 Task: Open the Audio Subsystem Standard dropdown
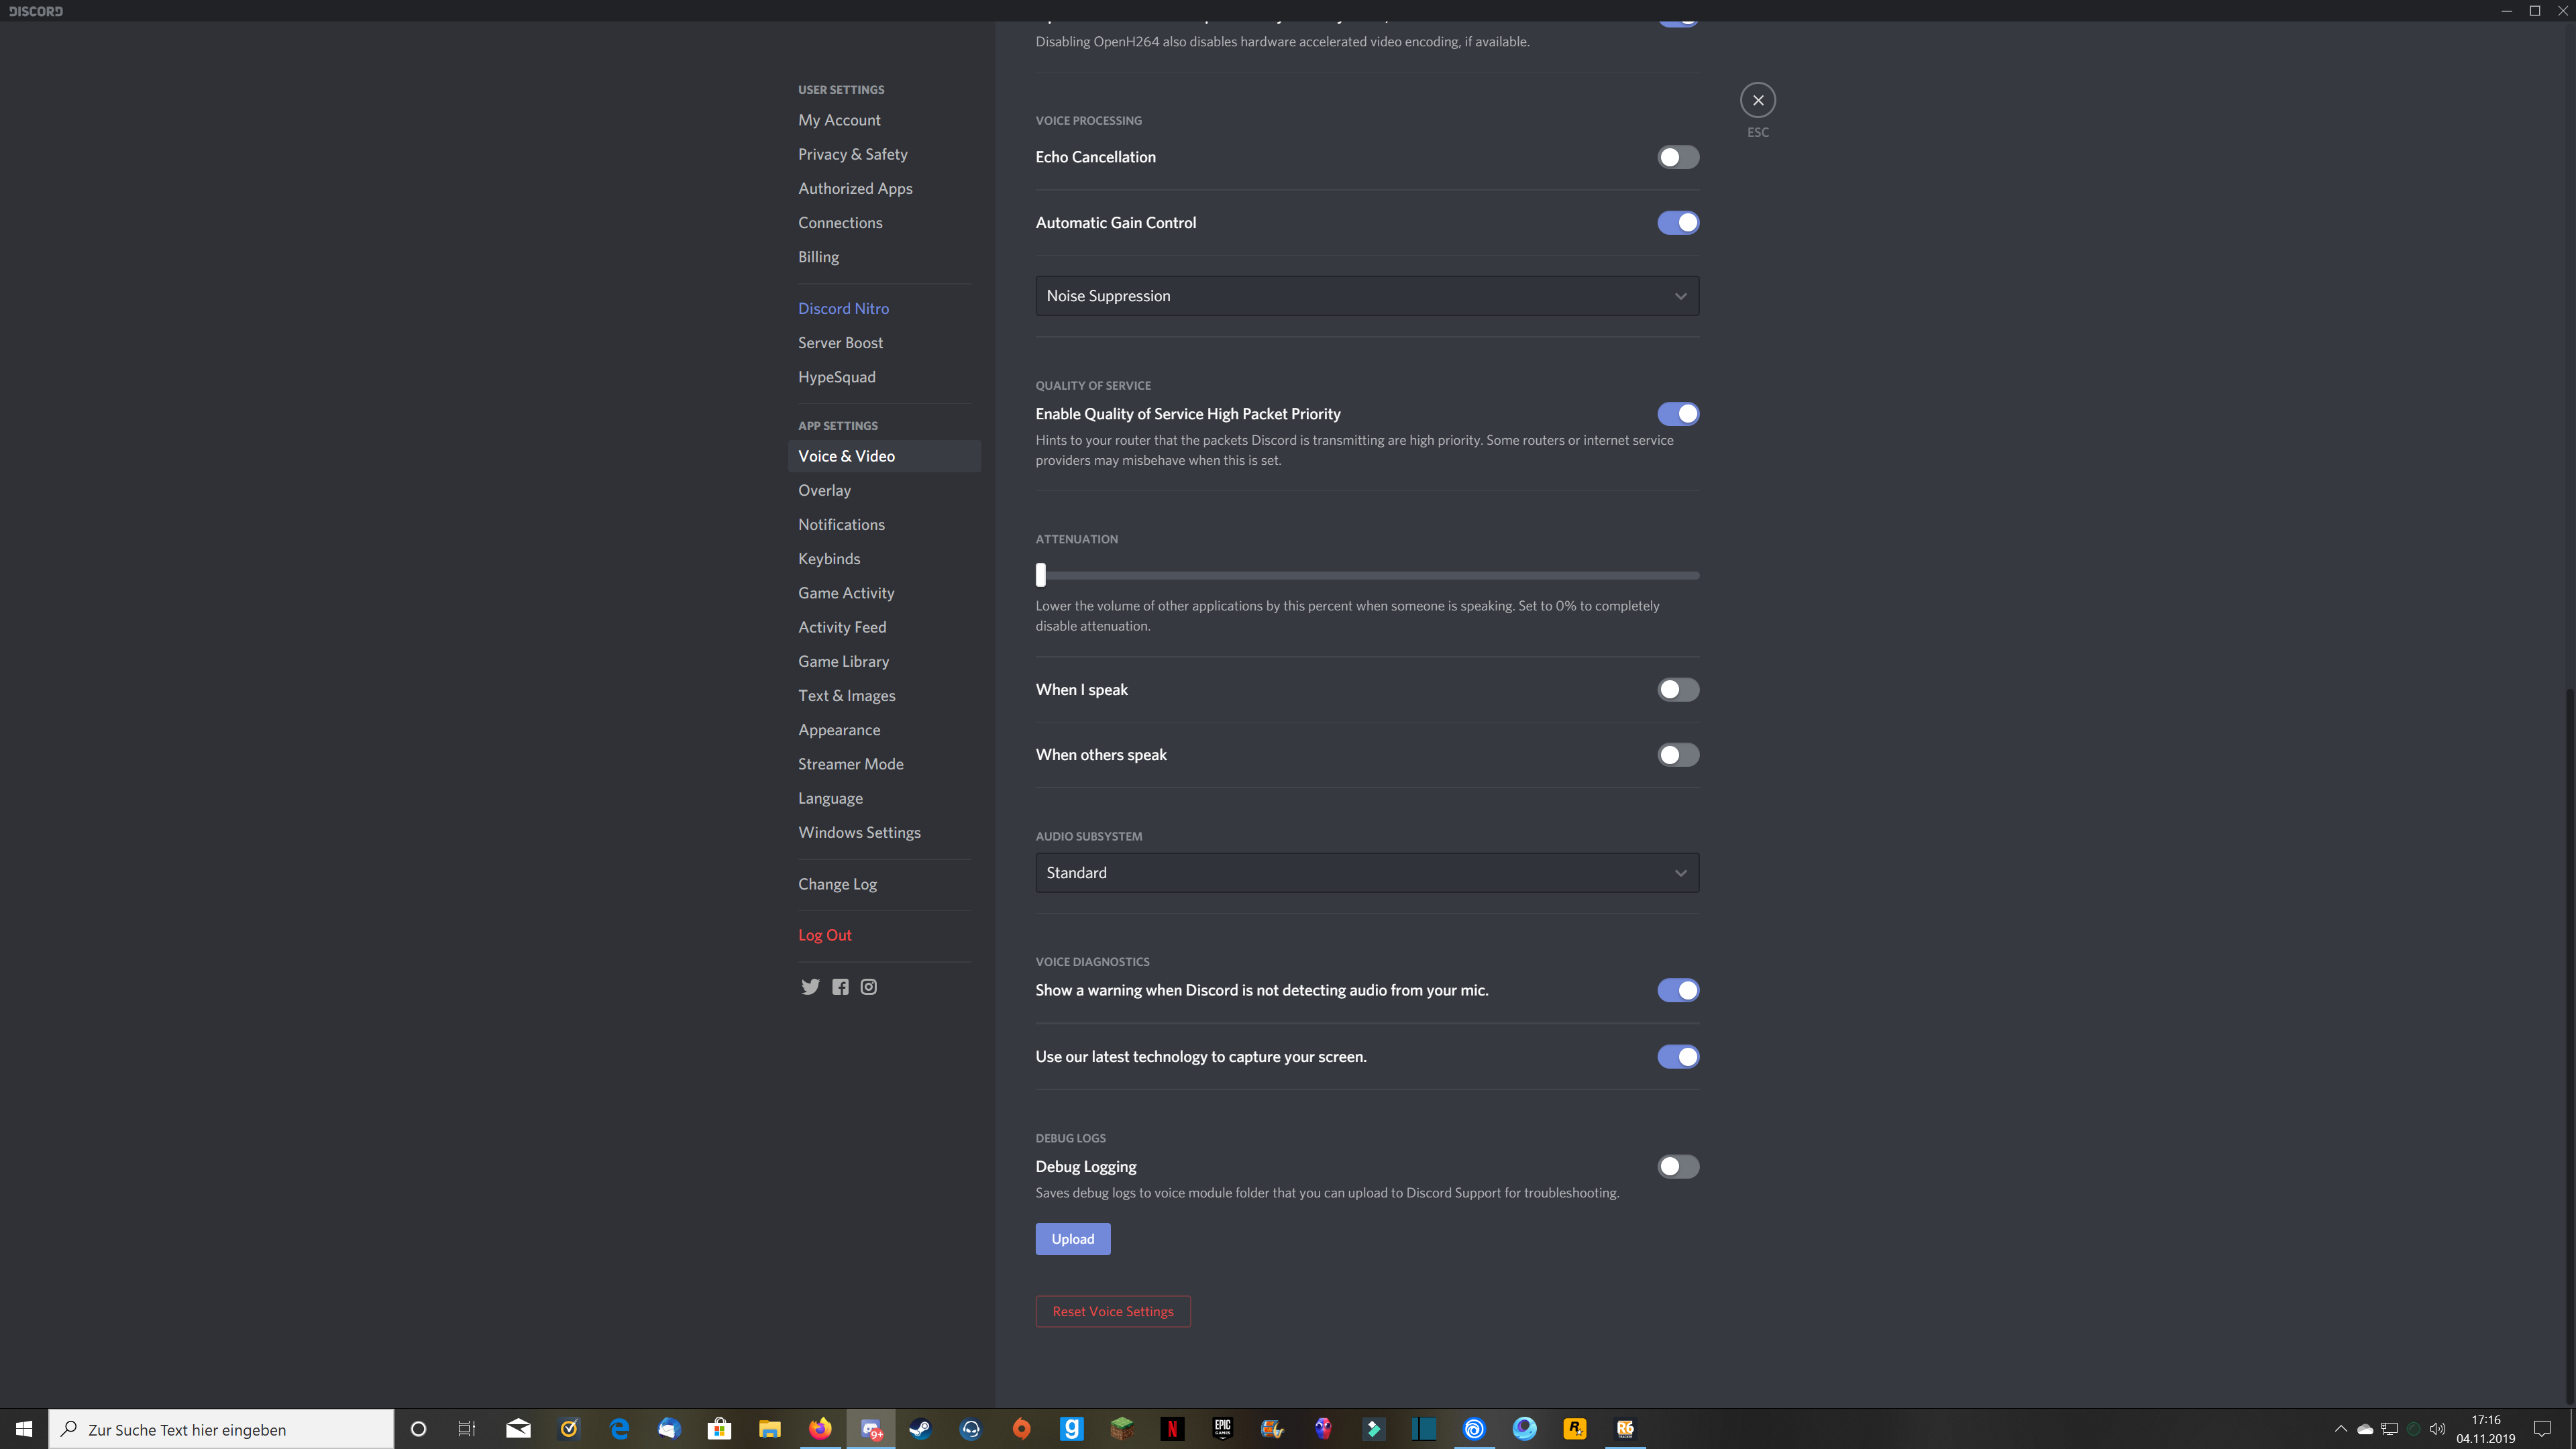coord(1366,873)
